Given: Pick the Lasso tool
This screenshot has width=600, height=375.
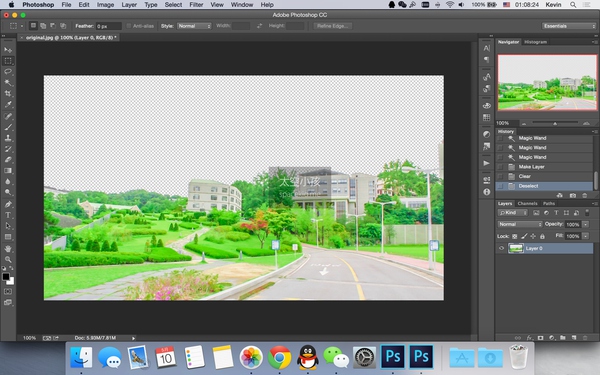Looking at the screenshot, I should pos(8,72).
